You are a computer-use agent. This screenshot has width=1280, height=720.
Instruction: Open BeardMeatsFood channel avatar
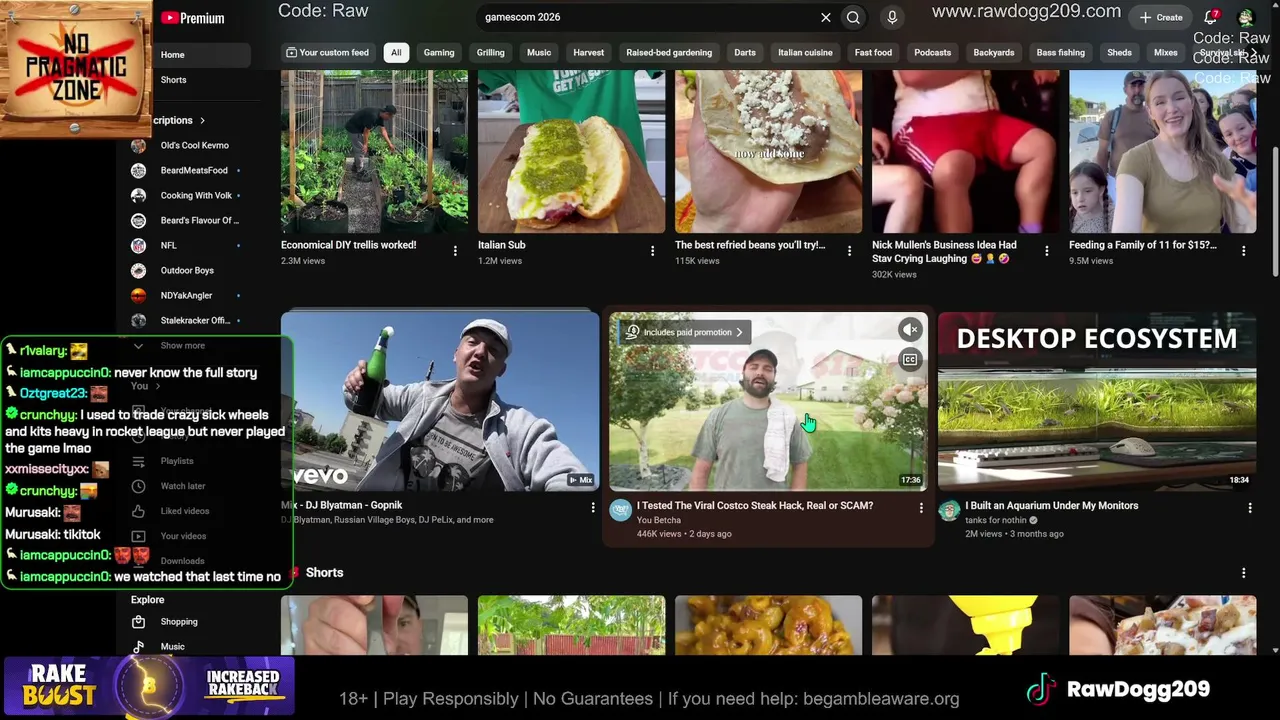139,170
